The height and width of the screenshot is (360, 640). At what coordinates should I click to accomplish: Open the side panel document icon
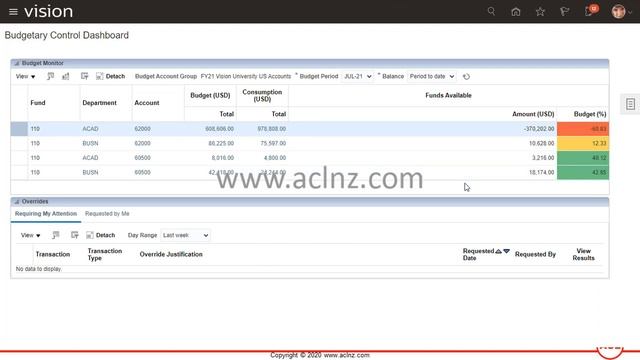(x=630, y=104)
